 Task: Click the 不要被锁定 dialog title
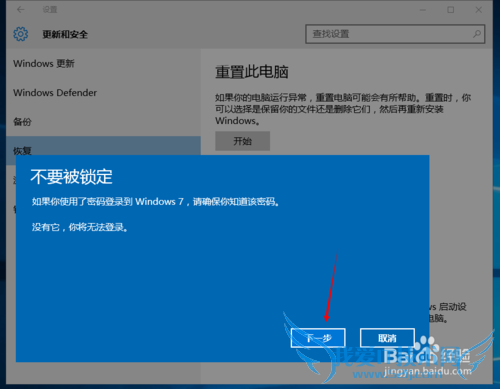pyautogui.click(x=71, y=176)
